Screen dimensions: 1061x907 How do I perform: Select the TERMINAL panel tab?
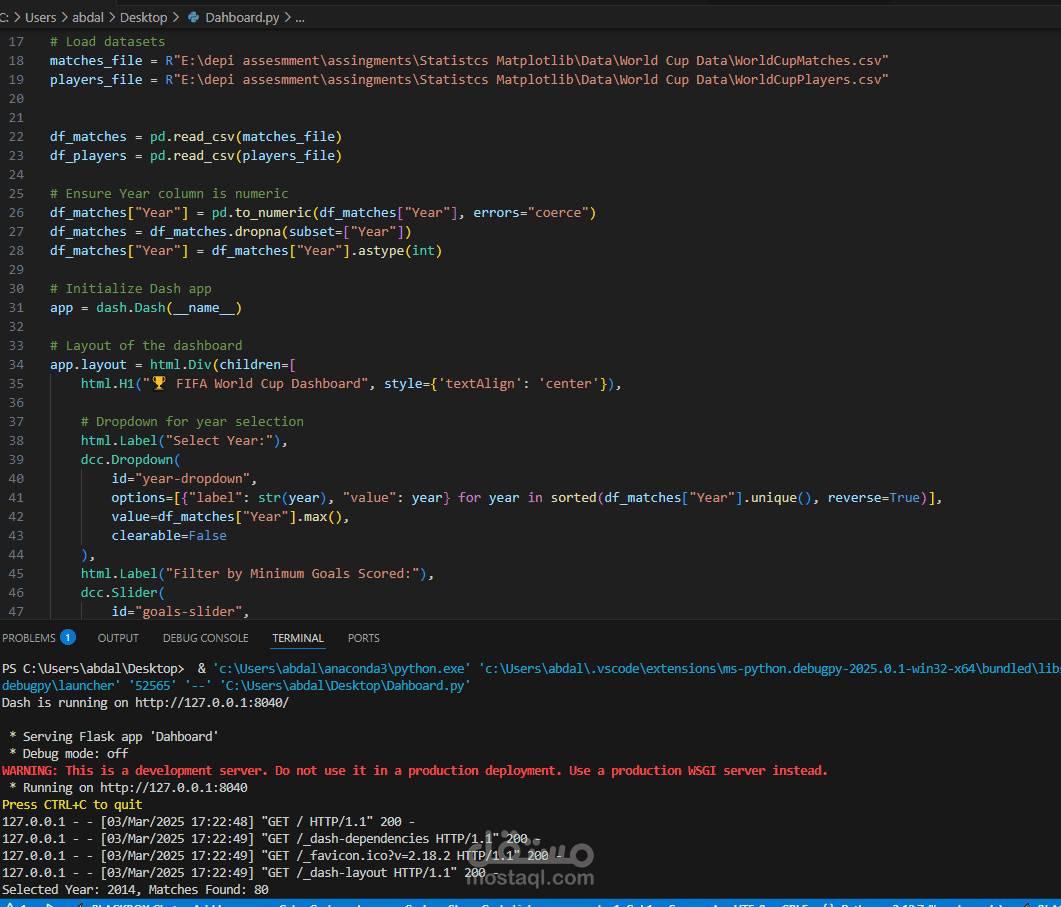(x=298, y=638)
